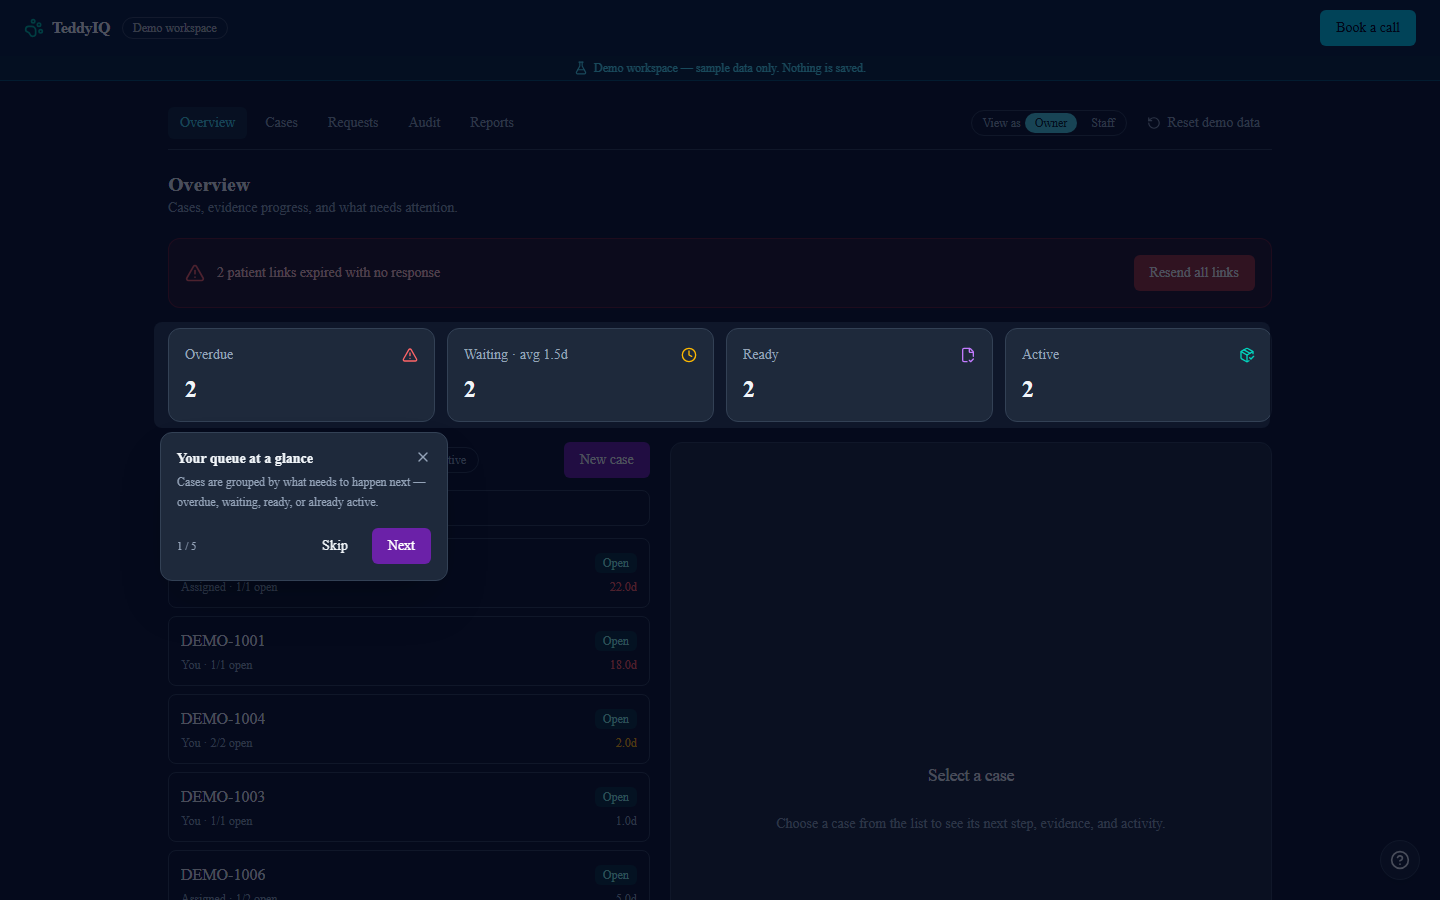
Task: Skip the onboarding tour
Action: pyautogui.click(x=335, y=546)
